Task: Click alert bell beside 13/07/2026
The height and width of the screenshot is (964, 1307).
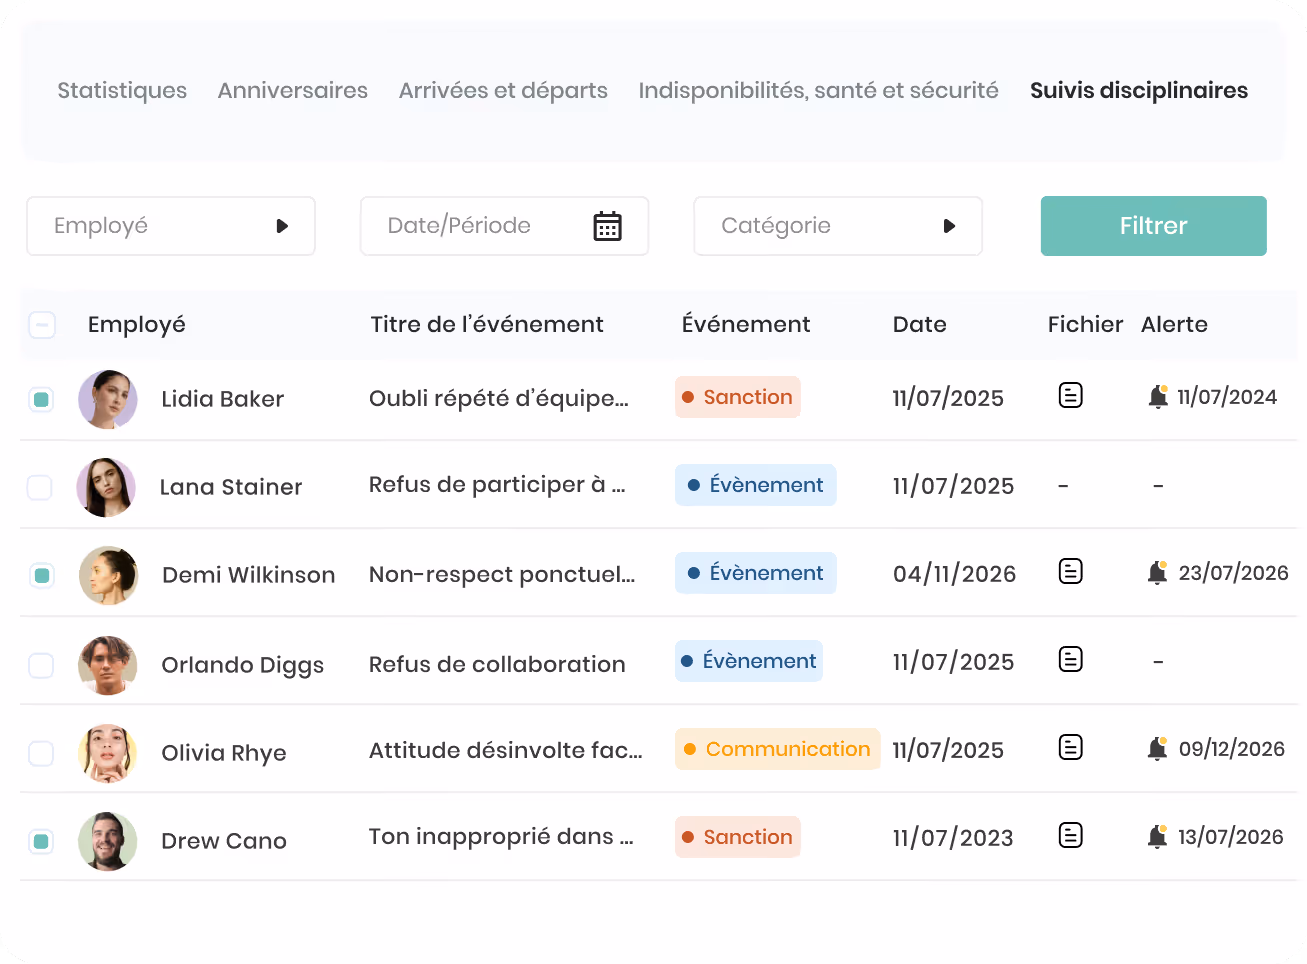Action: (1158, 837)
